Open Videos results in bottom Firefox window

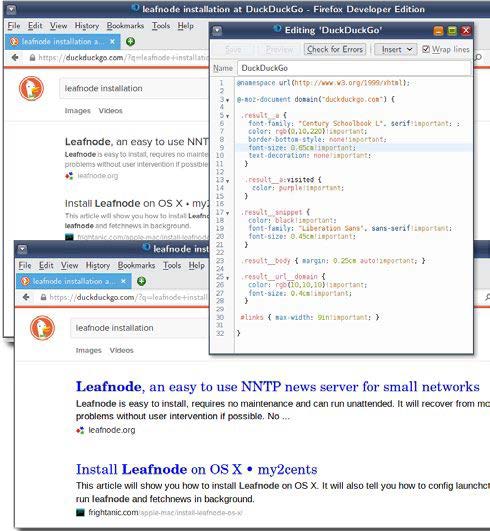point(121,350)
